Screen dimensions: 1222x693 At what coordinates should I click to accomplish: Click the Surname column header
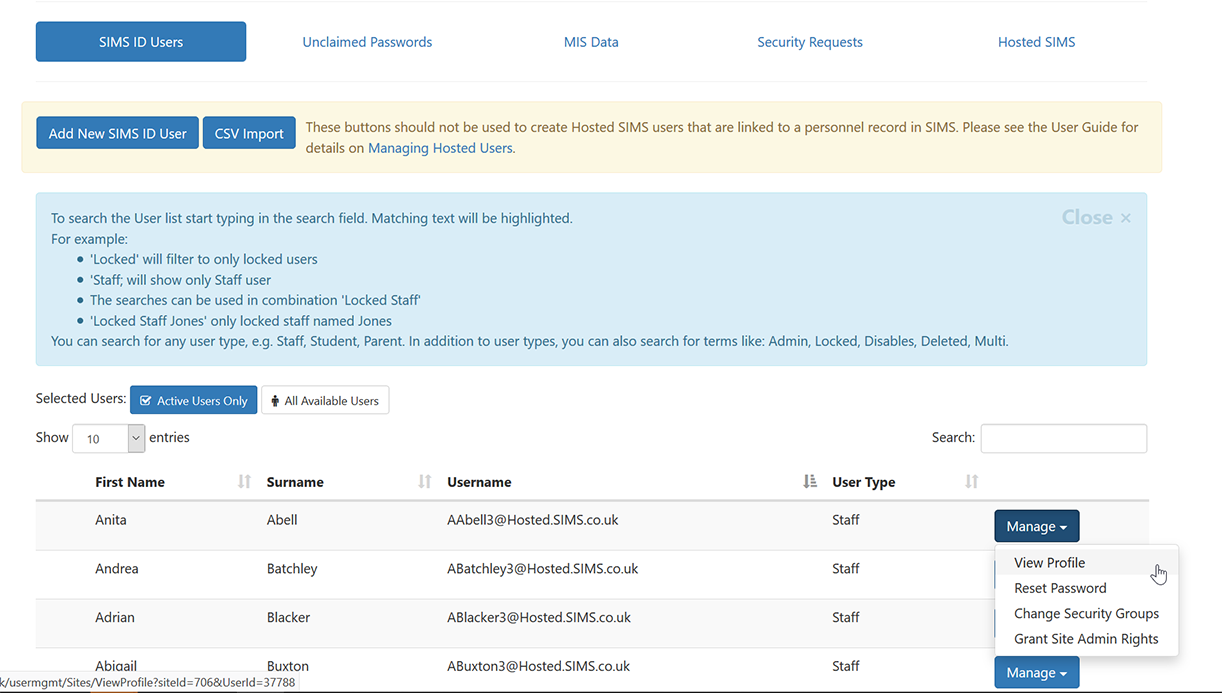(295, 482)
